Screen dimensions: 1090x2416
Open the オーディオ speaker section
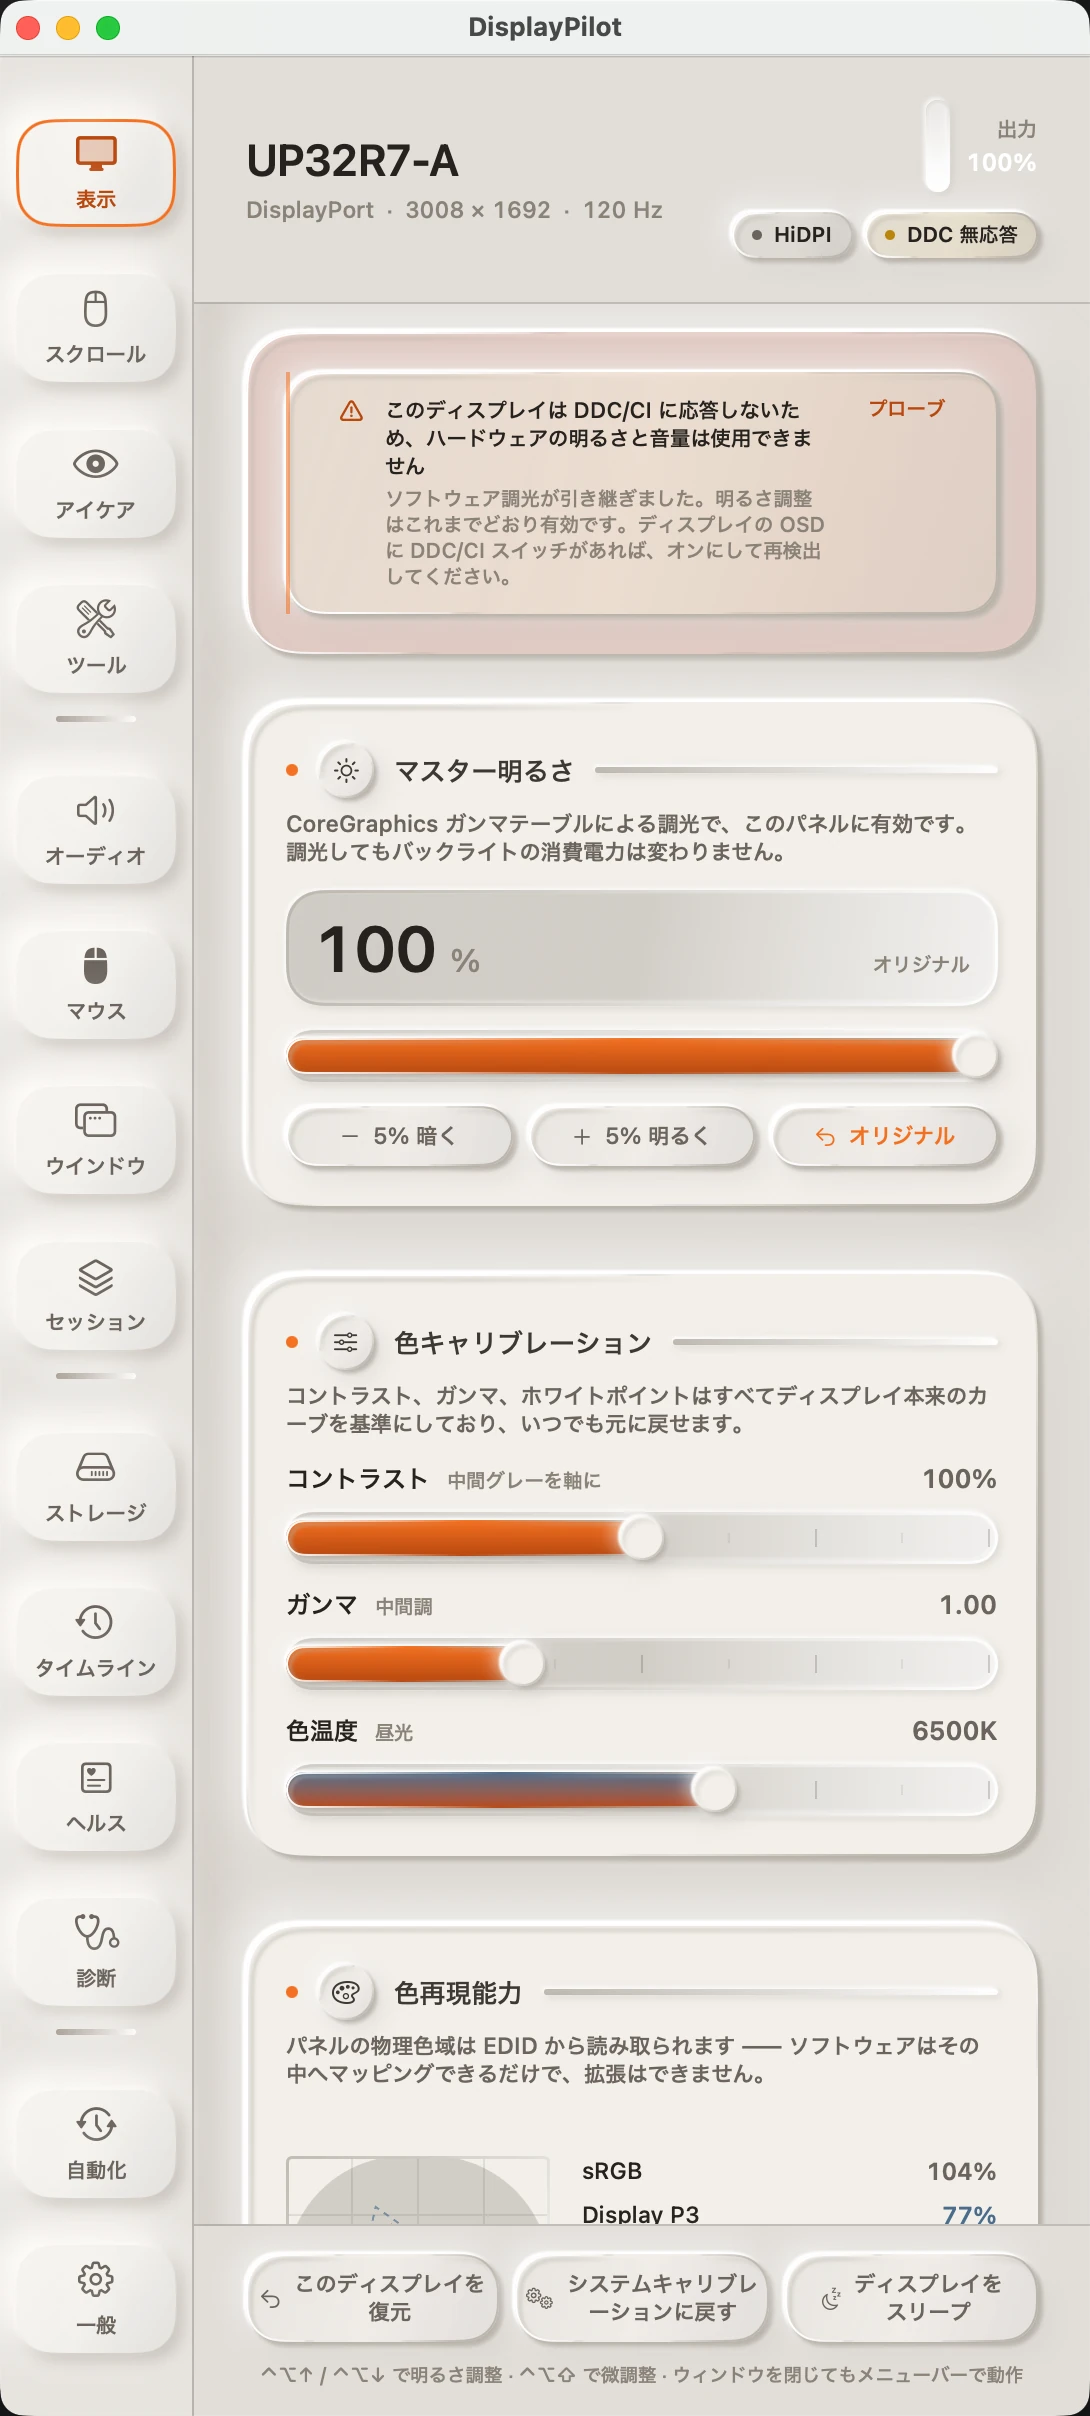[x=96, y=829]
